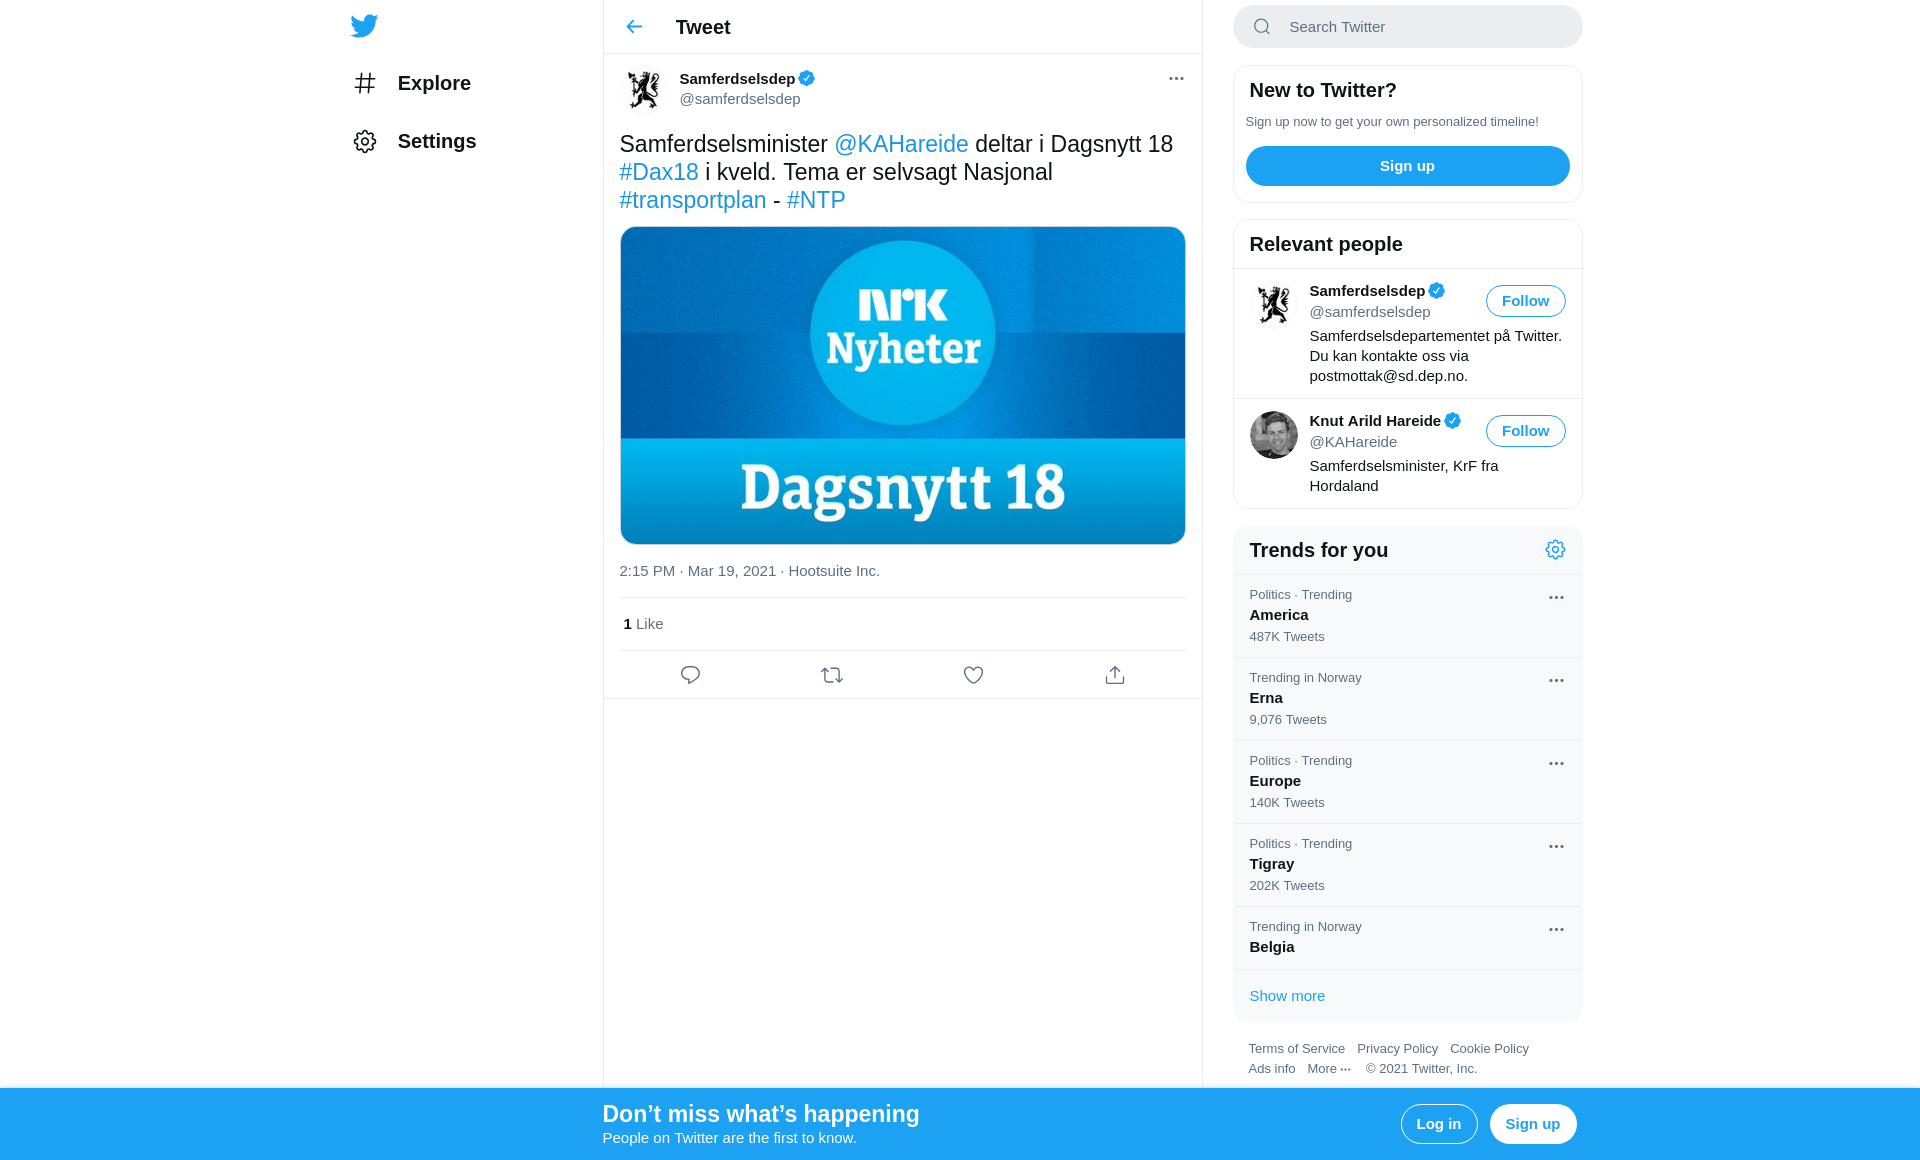Image resolution: width=1920 pixels, height=1160 pixels.
Task: Open the Dagsnytt 18 image
Action: [x=902, y=385]
